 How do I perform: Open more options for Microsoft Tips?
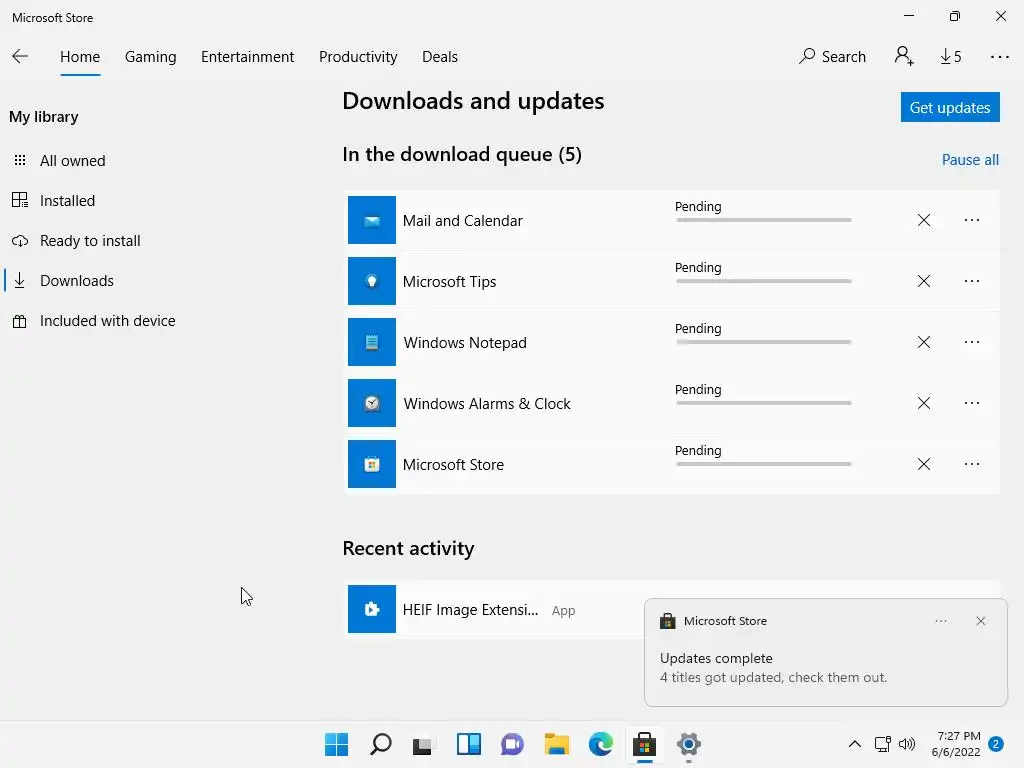pyautogui.click(x=972, y=281)
